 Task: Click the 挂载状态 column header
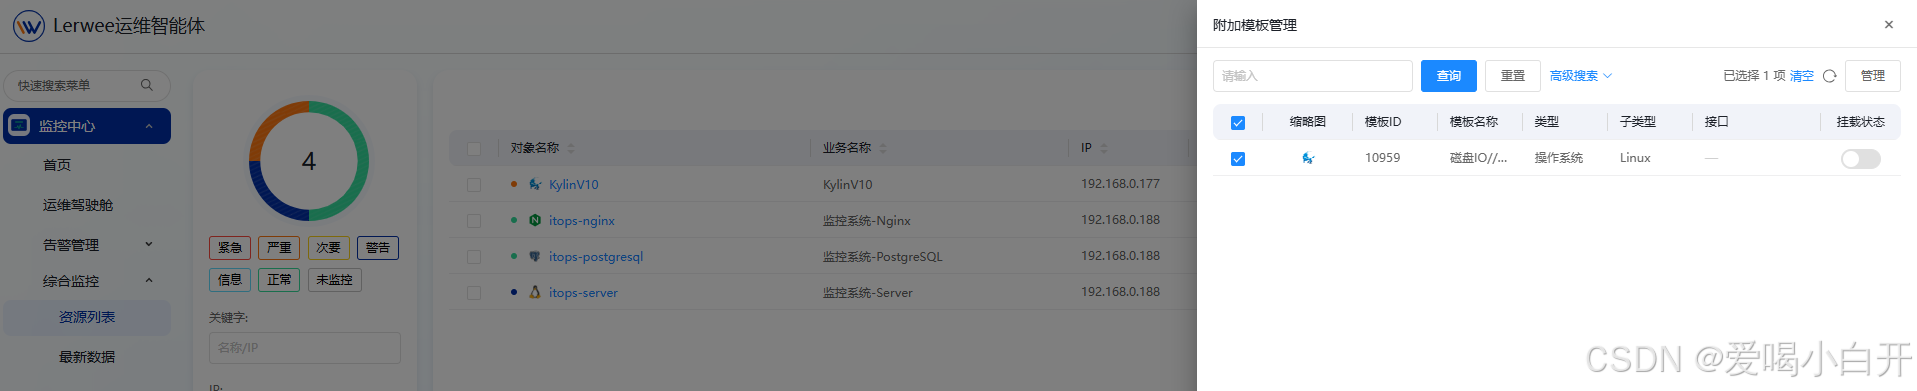(1860, 122)
